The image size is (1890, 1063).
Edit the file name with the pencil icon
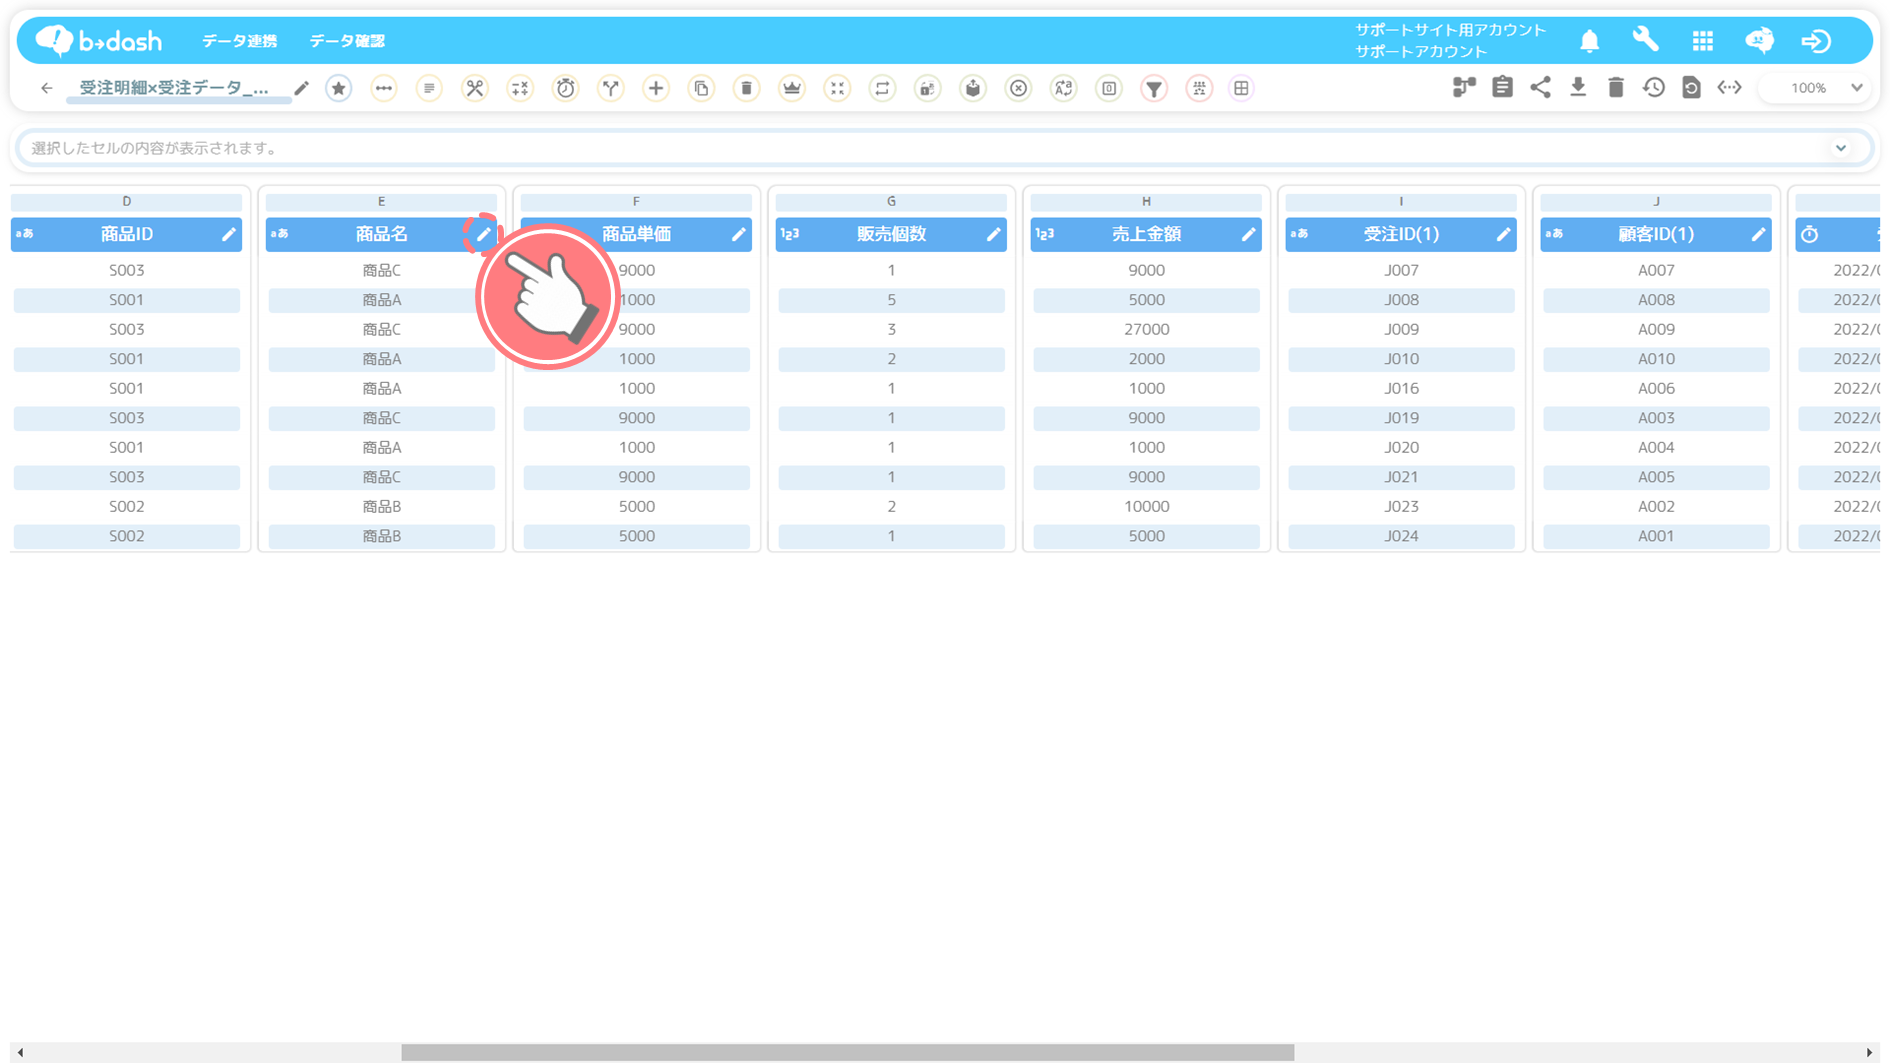[x=301, y=88]
